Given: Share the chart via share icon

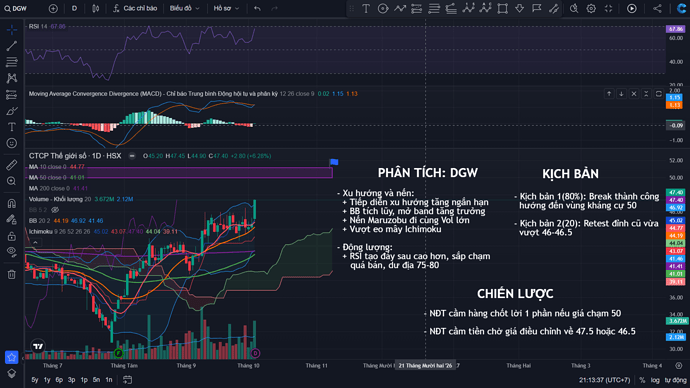Looking at the screenshot, I should pos(657,8).
